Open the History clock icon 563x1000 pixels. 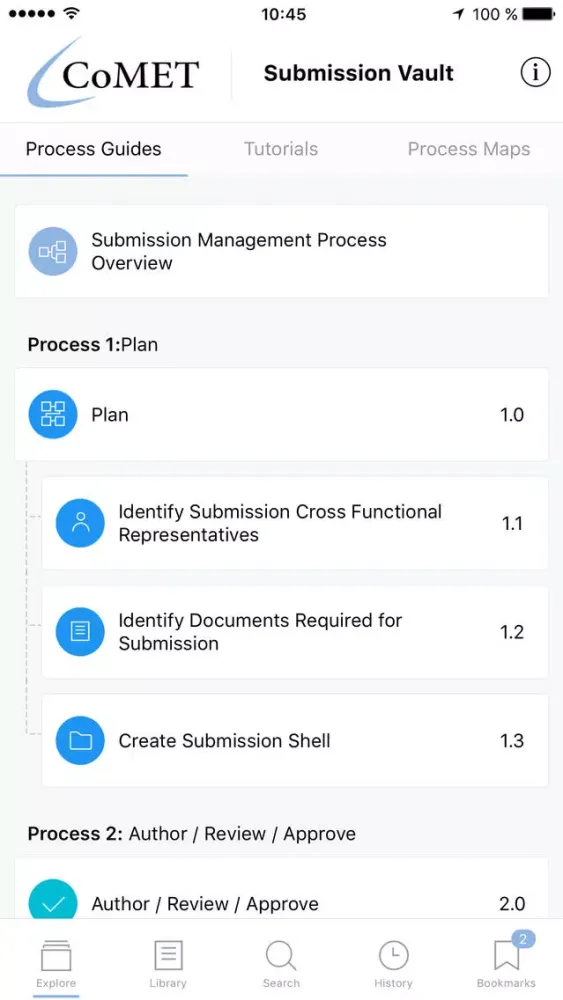pyautogui.click(x=393, y=956)
